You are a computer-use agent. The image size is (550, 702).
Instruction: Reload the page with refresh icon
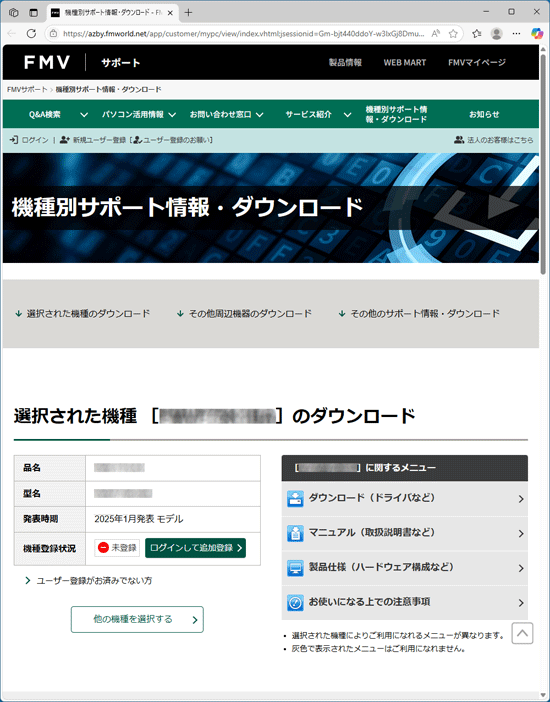coord(31,34)
